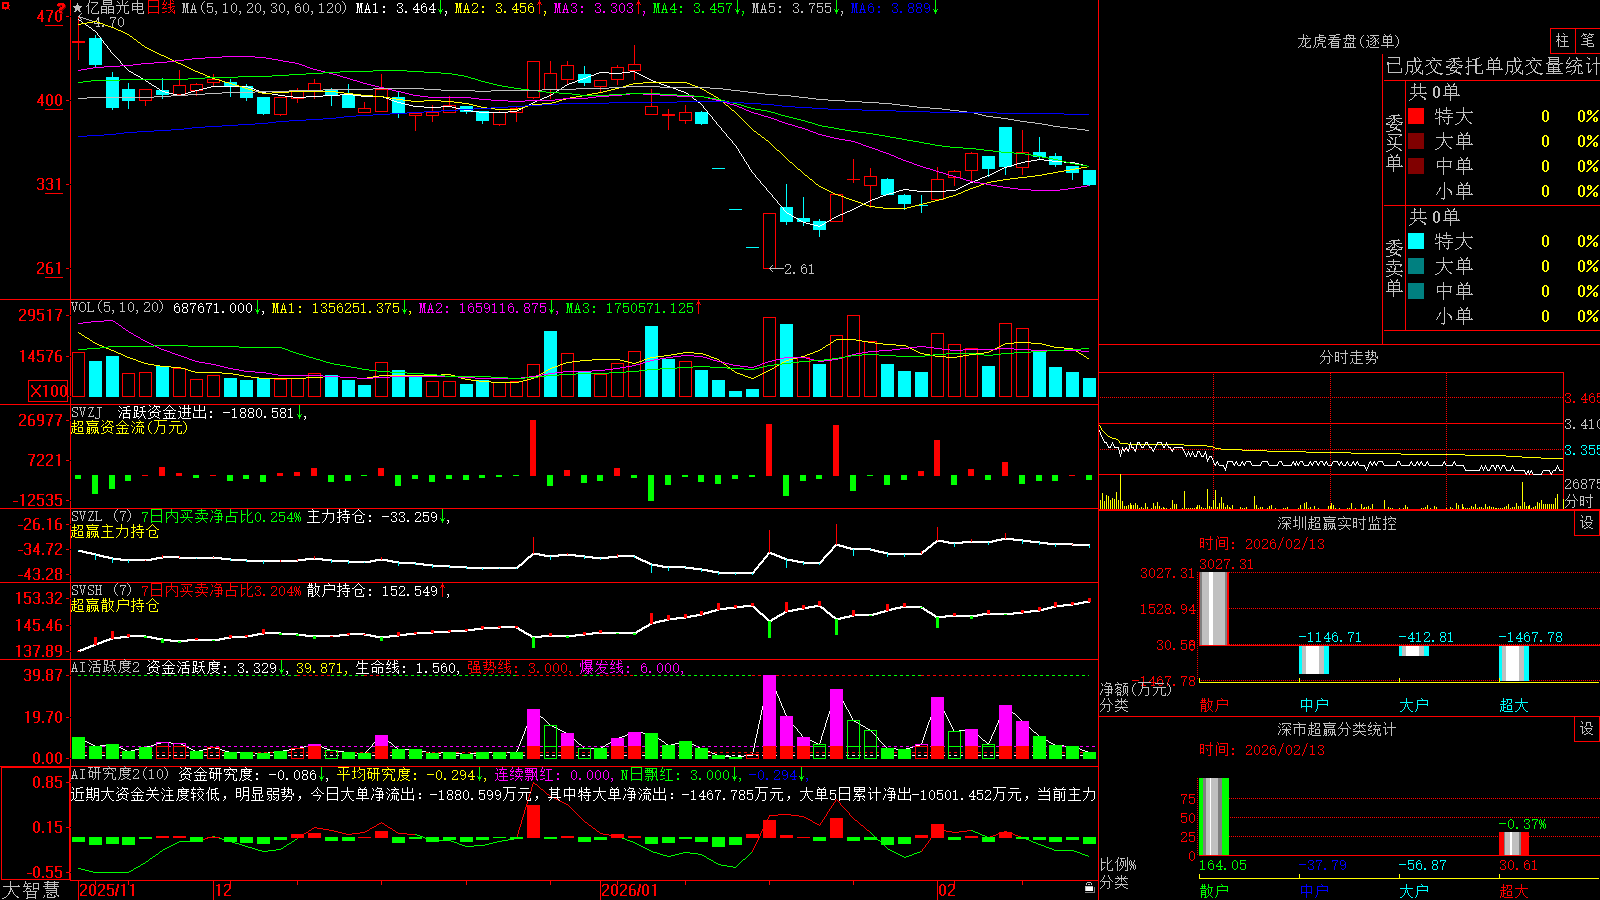
Task: Click the lock icon at chart bottom-right
Action: pos(1090,888)
